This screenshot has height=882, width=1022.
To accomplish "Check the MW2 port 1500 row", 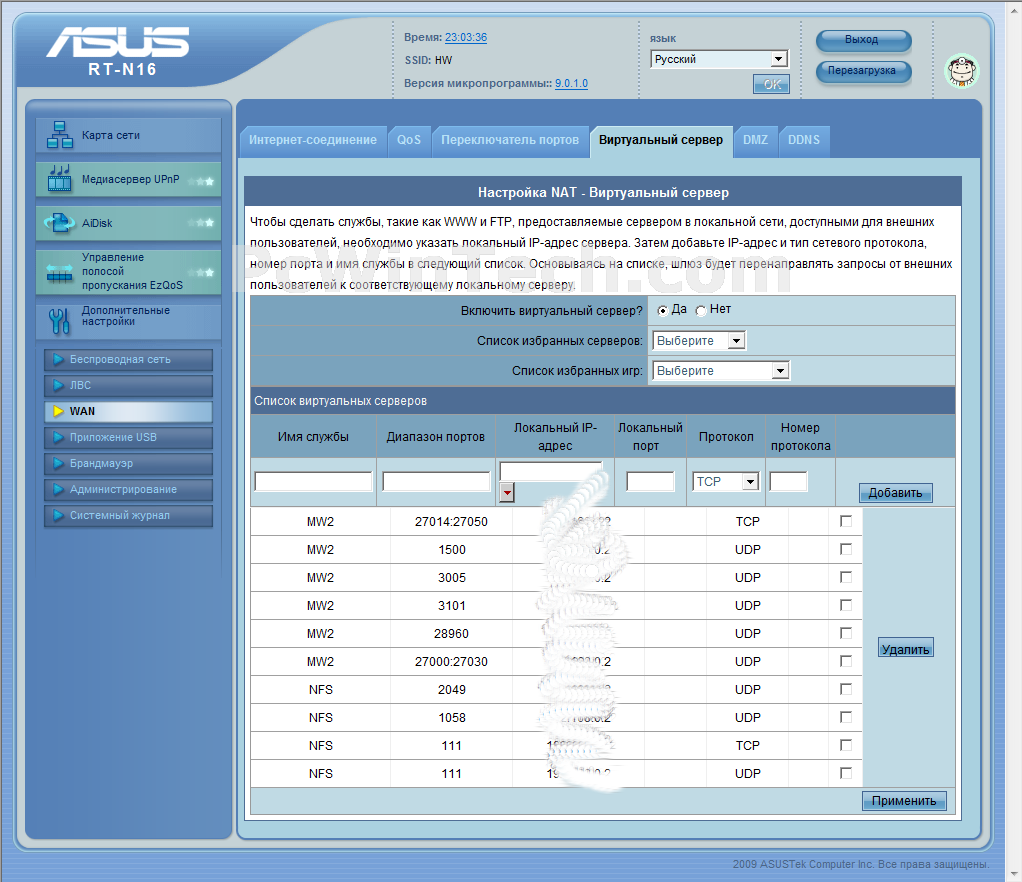I will coord(846,549).
